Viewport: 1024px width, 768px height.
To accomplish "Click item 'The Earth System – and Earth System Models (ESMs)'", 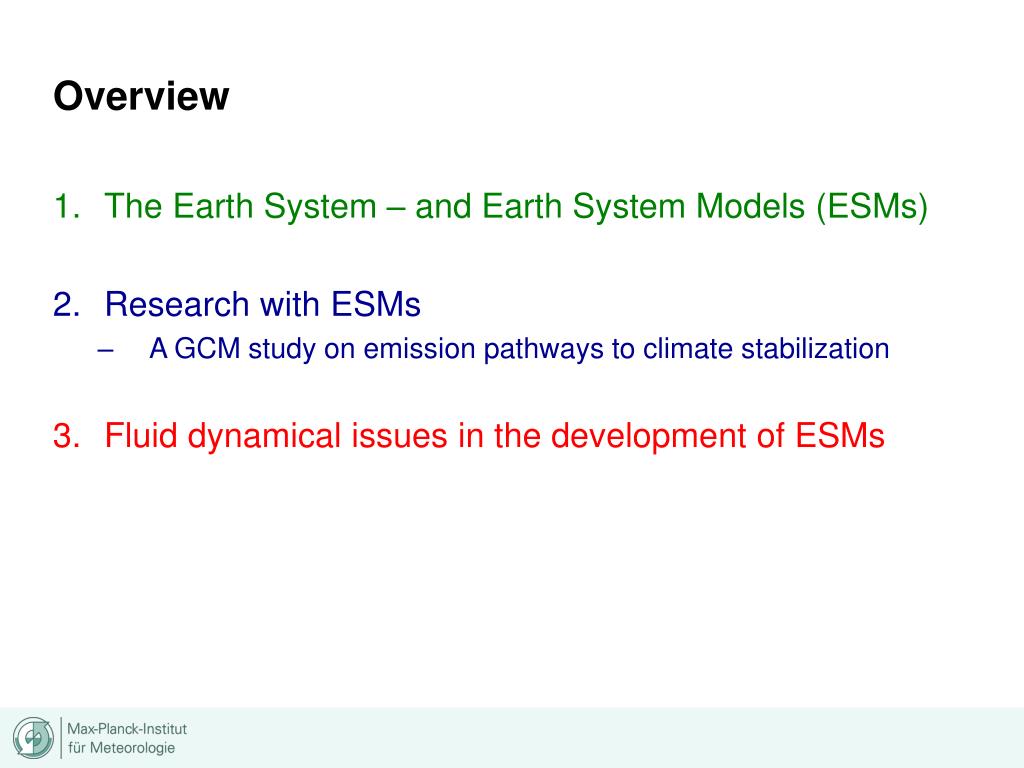I will pyautogui.click(x=516, y=206).
